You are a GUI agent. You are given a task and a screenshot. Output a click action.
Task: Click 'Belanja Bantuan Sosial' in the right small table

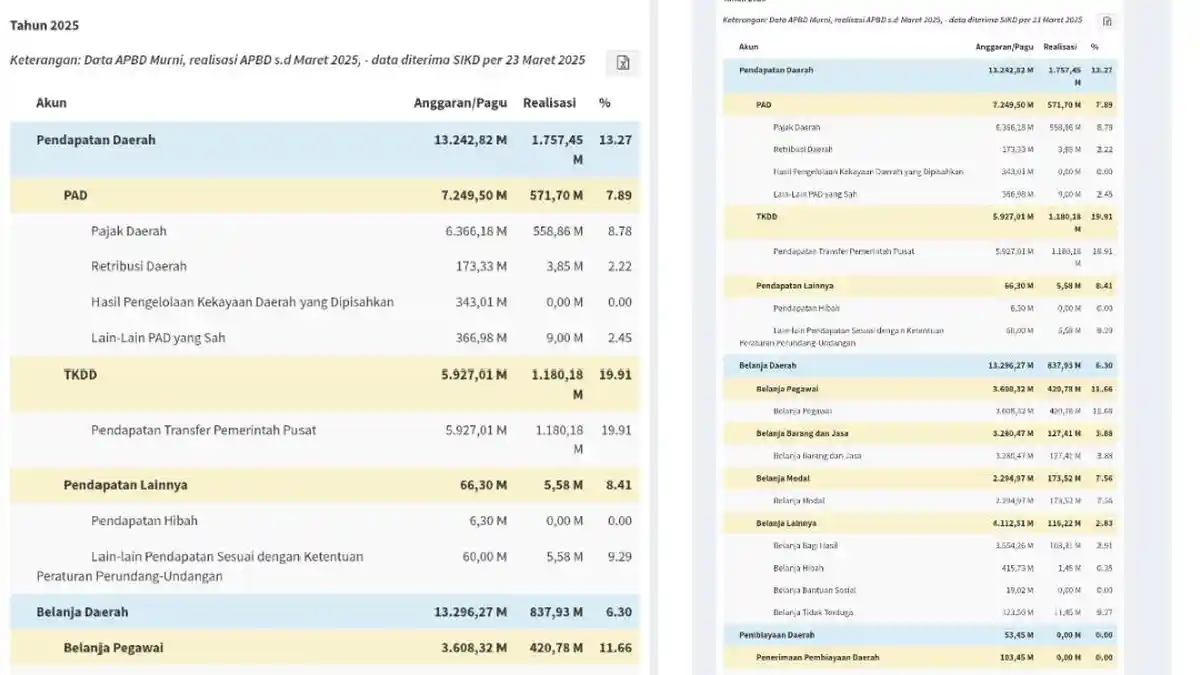(814, 590)
